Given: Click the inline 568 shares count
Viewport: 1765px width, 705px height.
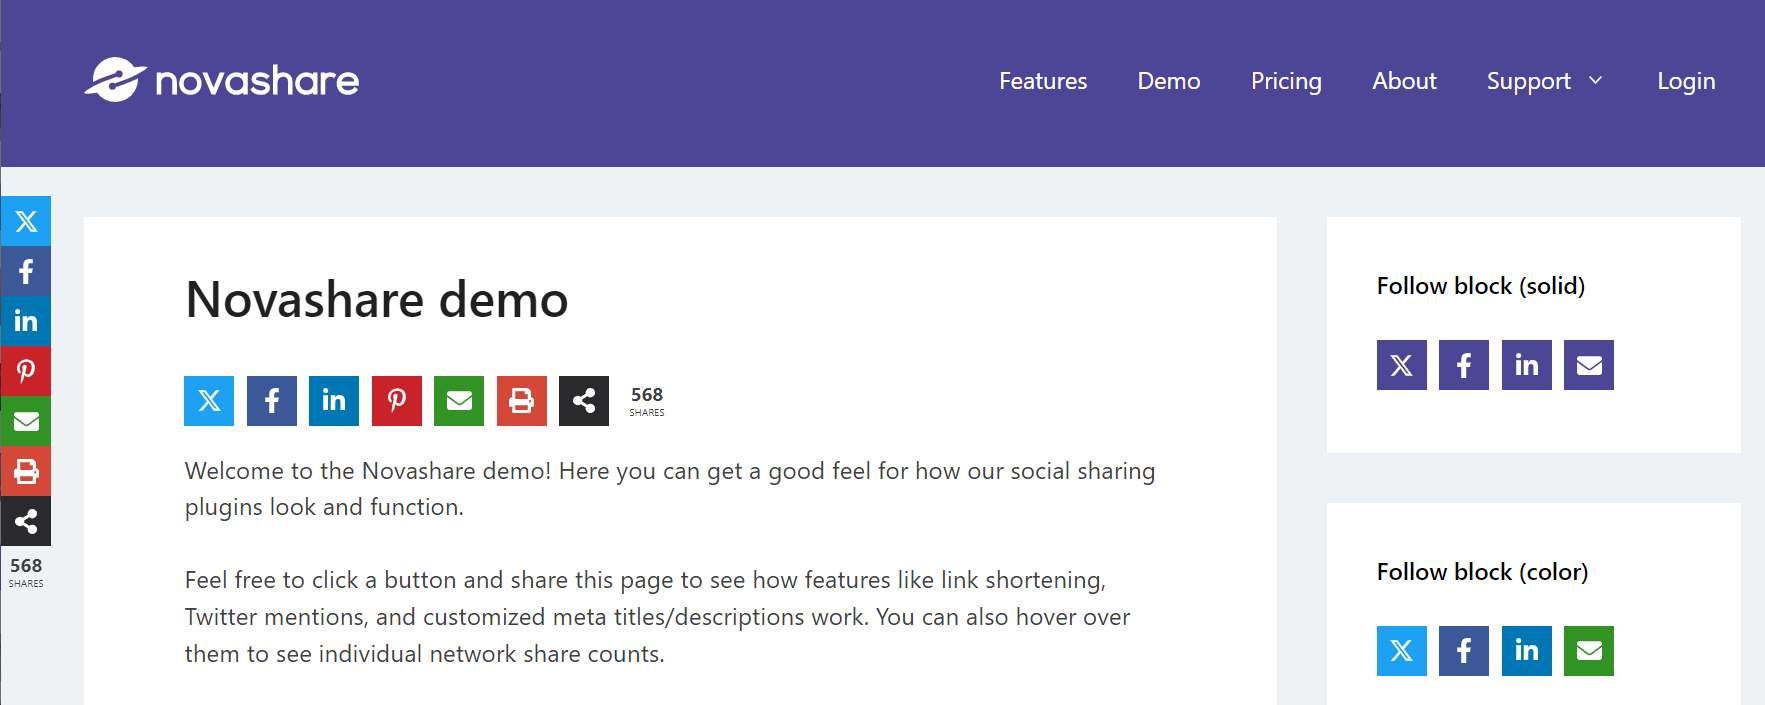Looking at the screenshot, I should pyautogui.click(x=647, y=401).
